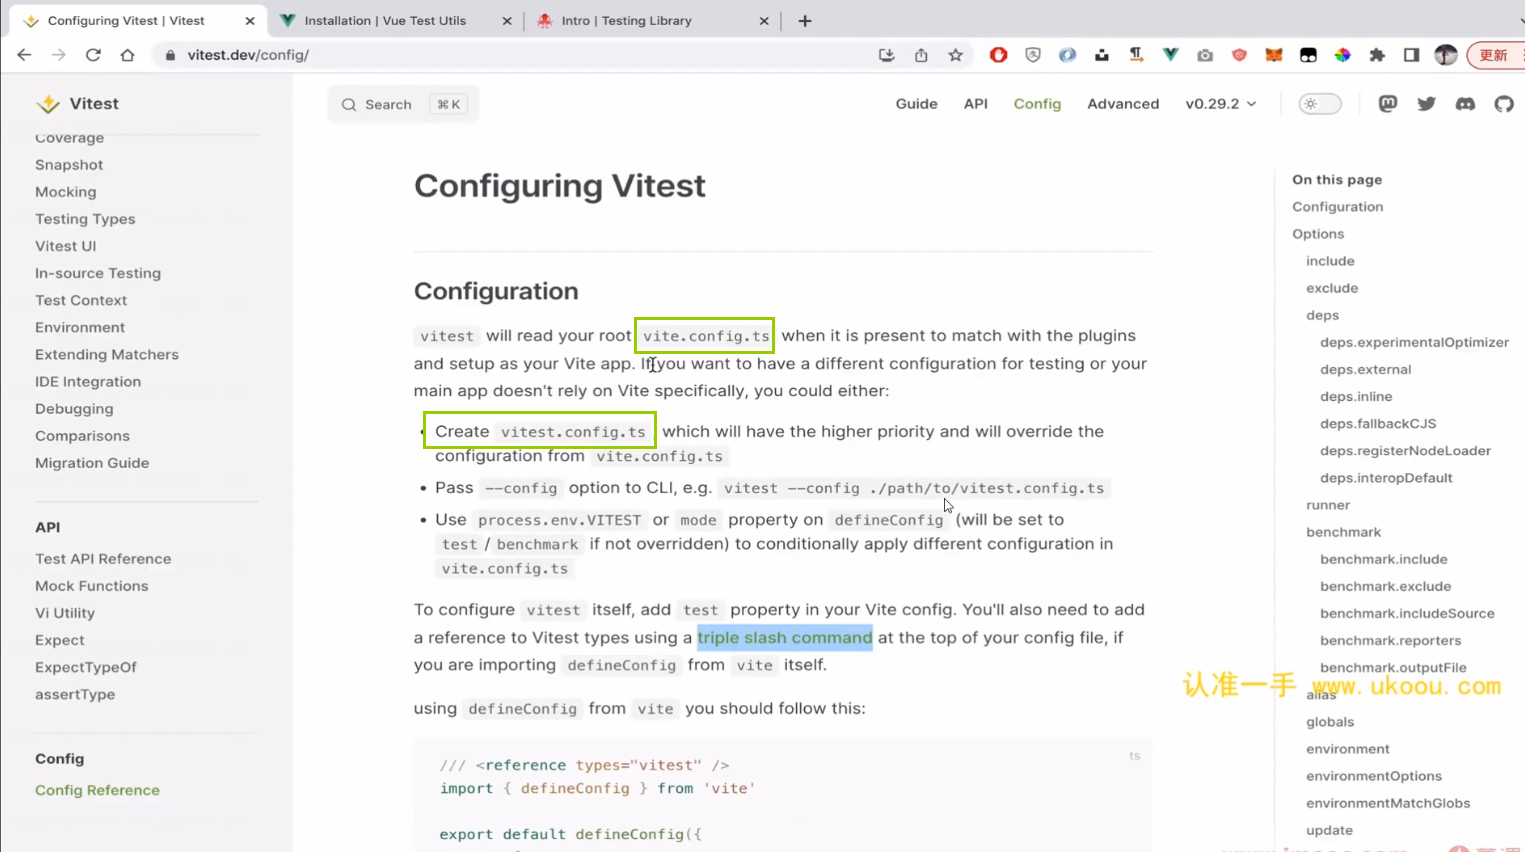Close the Configuring Vitest tab
Screen dimensions: 1525x852
250,20
